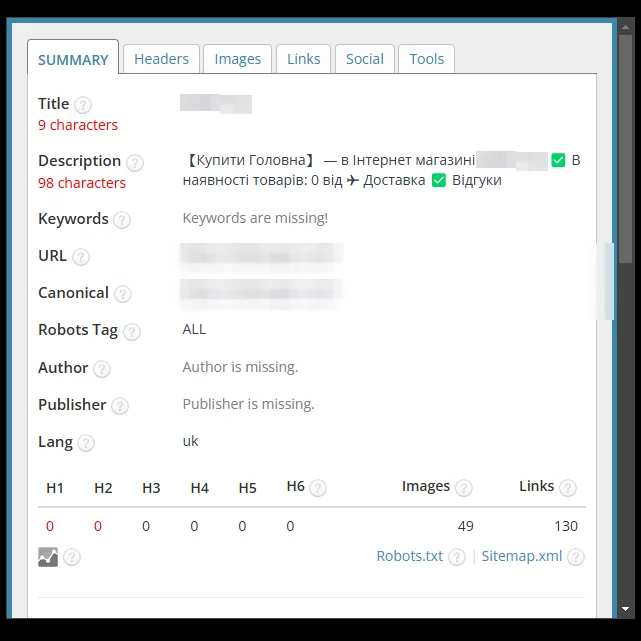Select the Social tab
The image size is (641, 641).
point(365,59)
